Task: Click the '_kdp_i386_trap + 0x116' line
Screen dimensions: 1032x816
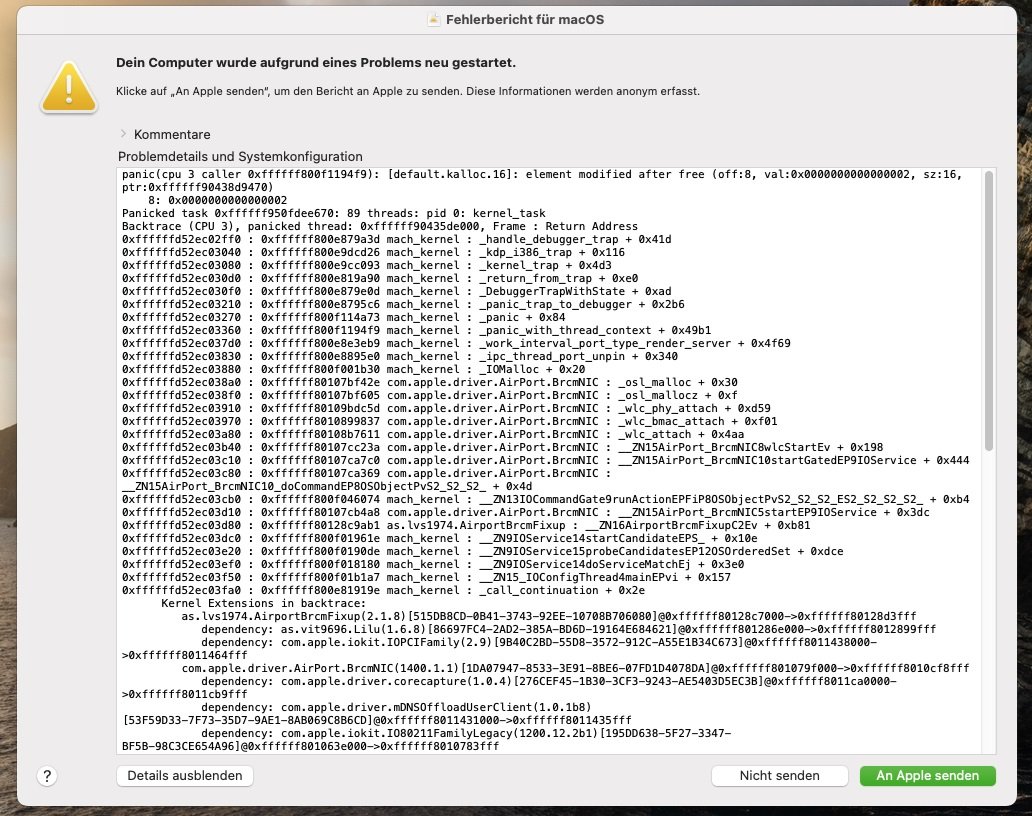Action: tap(373, 253)
